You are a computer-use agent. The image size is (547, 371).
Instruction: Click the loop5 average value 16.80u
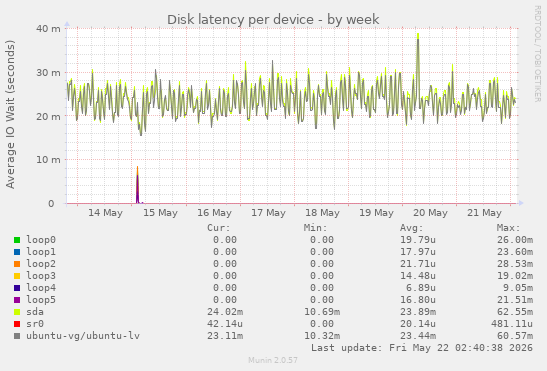click(418, 300)
